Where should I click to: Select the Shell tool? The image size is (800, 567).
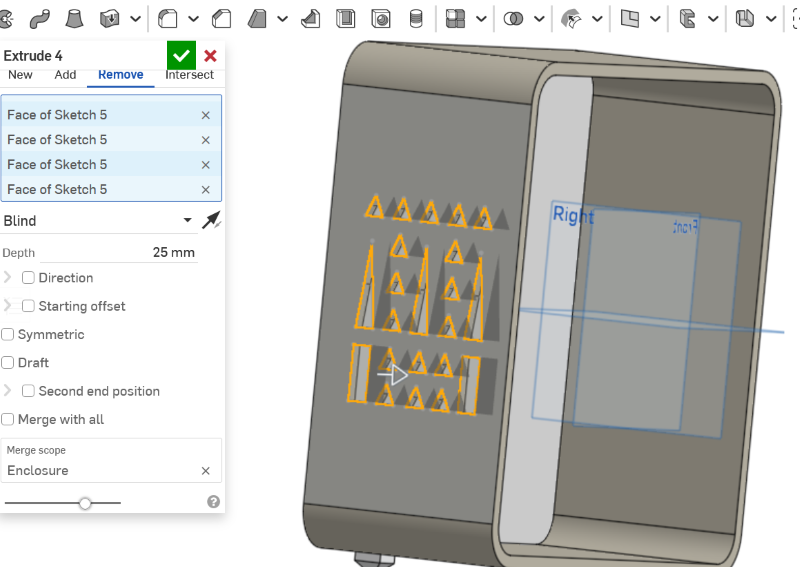(345, 19)
